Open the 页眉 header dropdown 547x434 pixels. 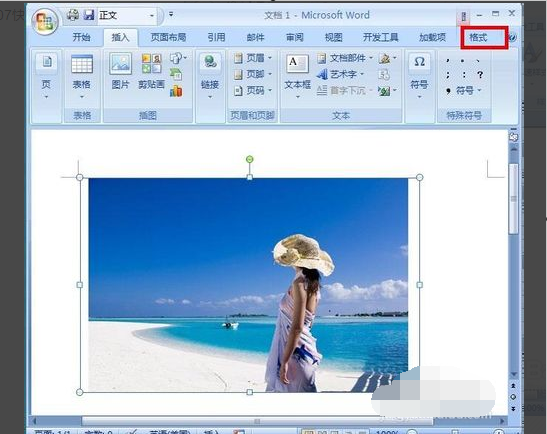pos(253,58)
